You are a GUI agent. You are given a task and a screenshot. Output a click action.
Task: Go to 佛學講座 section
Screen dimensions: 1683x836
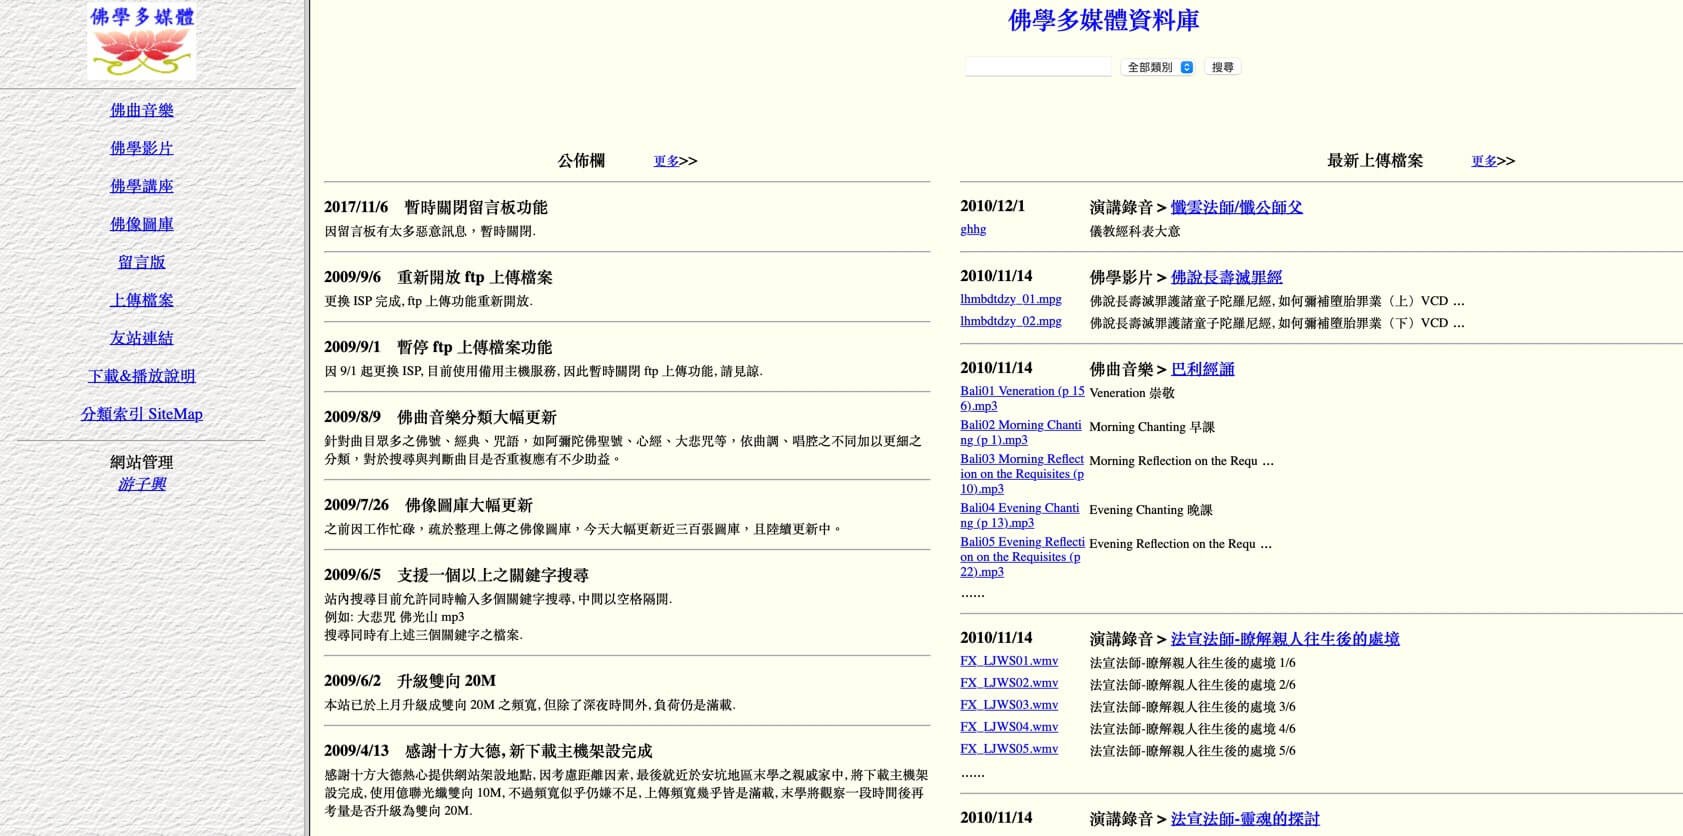(142, 186)
